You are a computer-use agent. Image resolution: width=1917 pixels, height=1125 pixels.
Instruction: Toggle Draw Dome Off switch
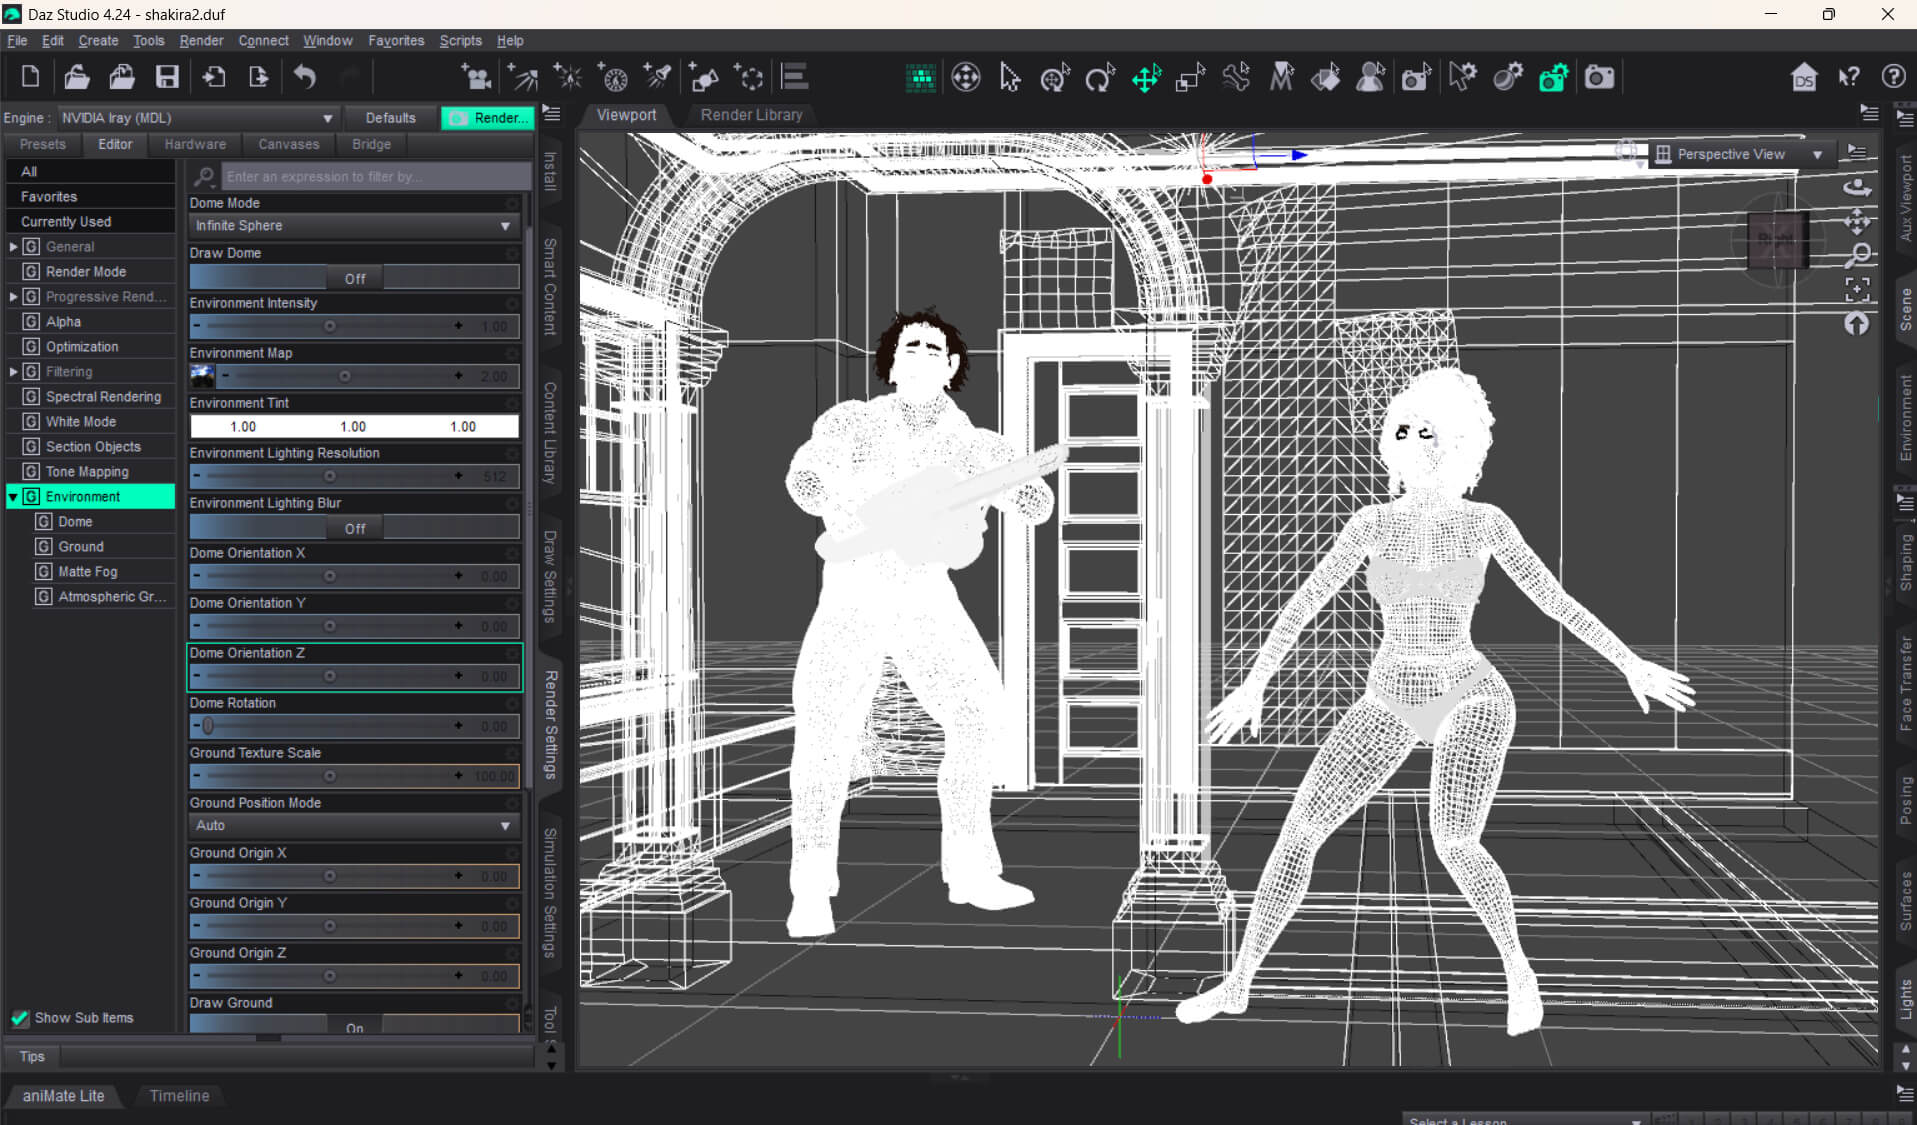tap(355, 278)
